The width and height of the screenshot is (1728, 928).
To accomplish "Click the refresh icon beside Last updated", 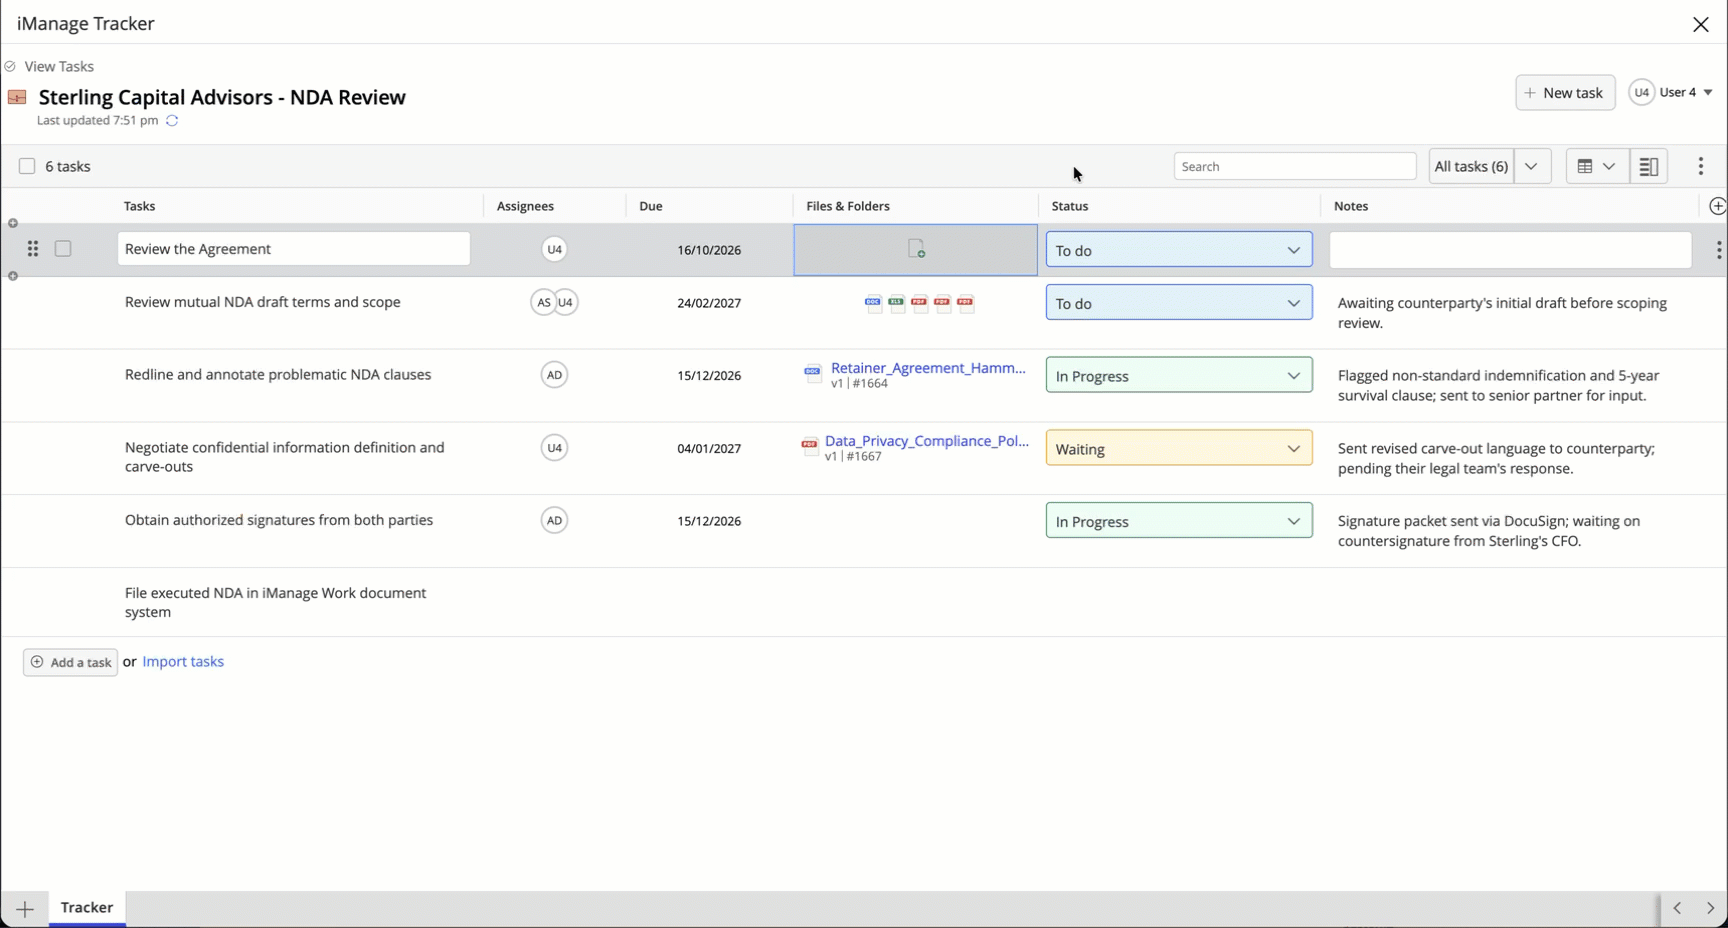I will (172, 120).
